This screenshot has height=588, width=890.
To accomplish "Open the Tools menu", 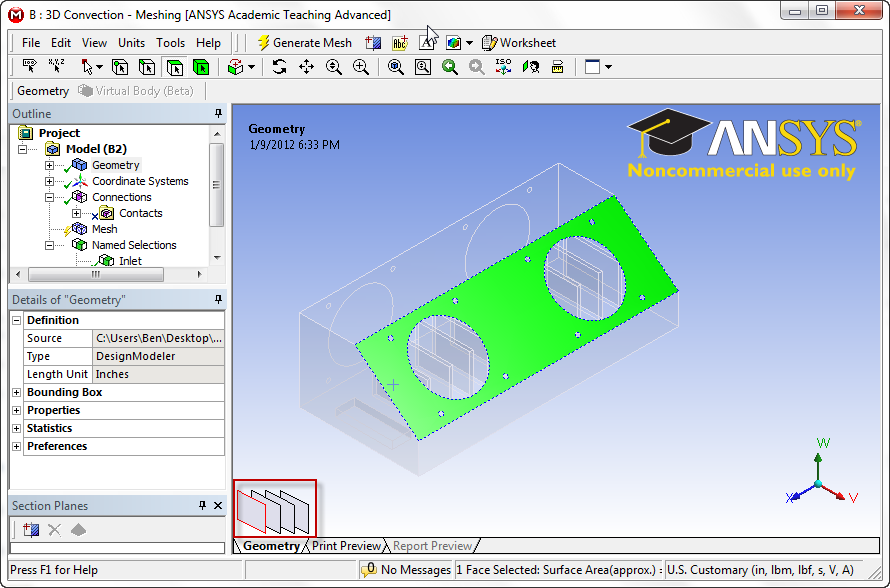I will pyautogui.click(x=170, y=43).
